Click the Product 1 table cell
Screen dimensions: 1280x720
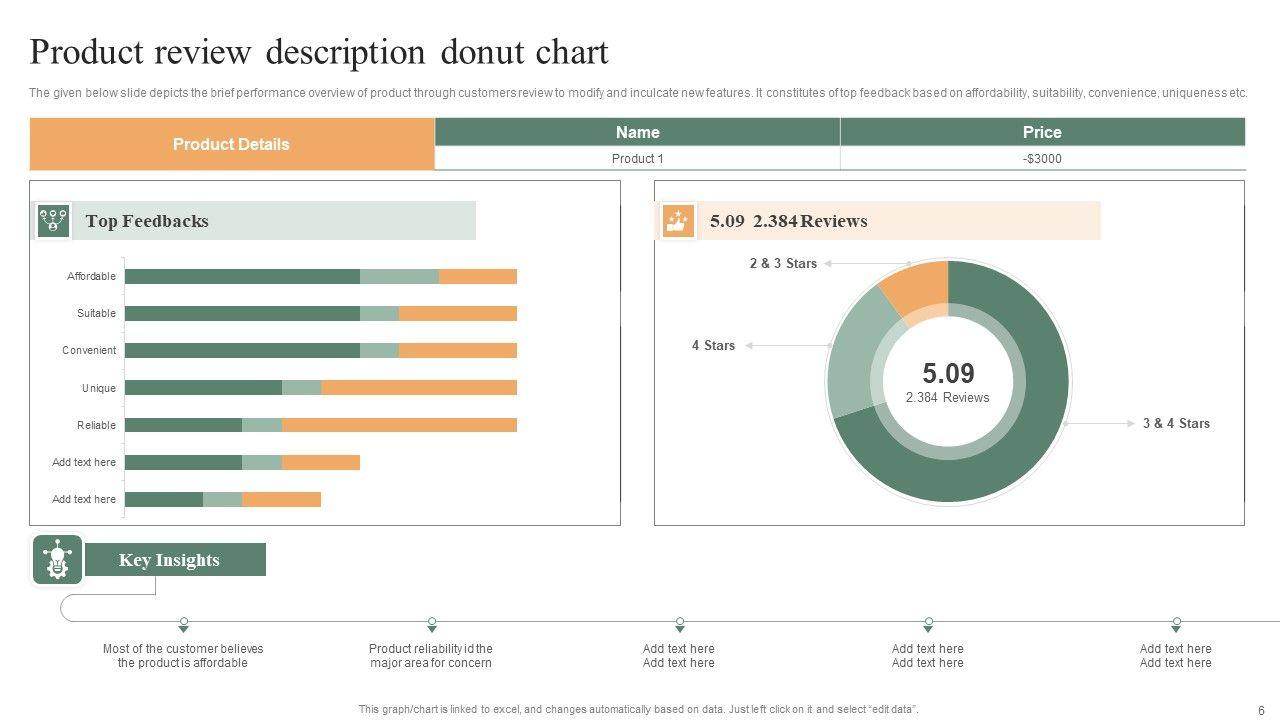click(x=637, y=159)
